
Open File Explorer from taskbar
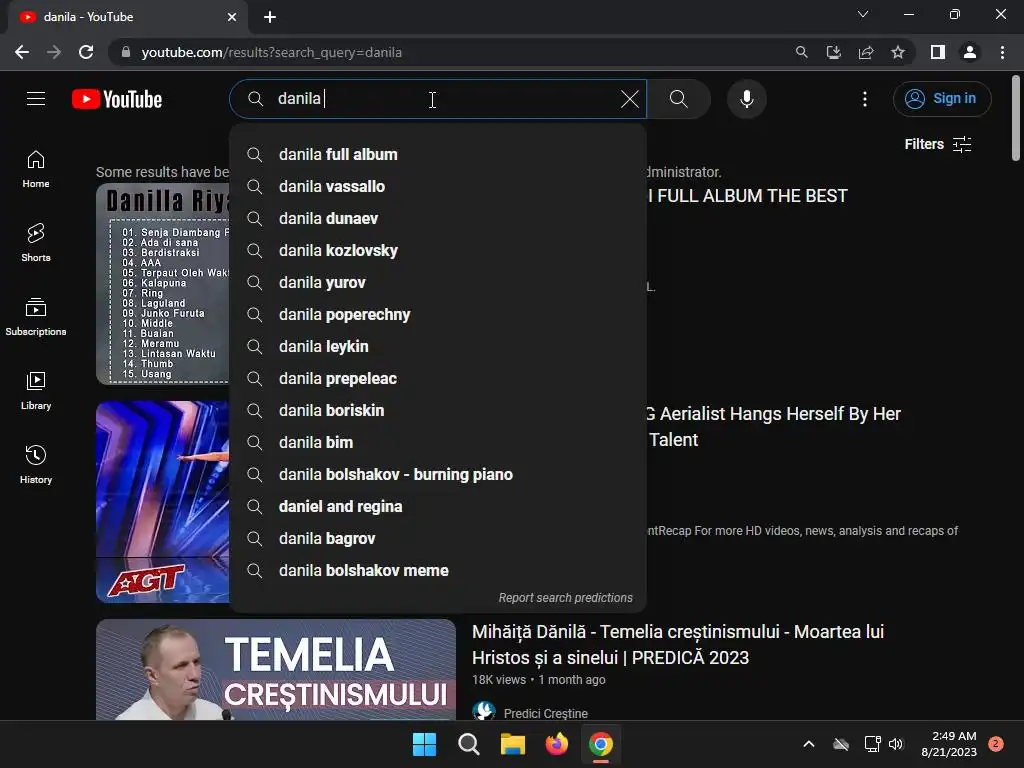point(513,744)
